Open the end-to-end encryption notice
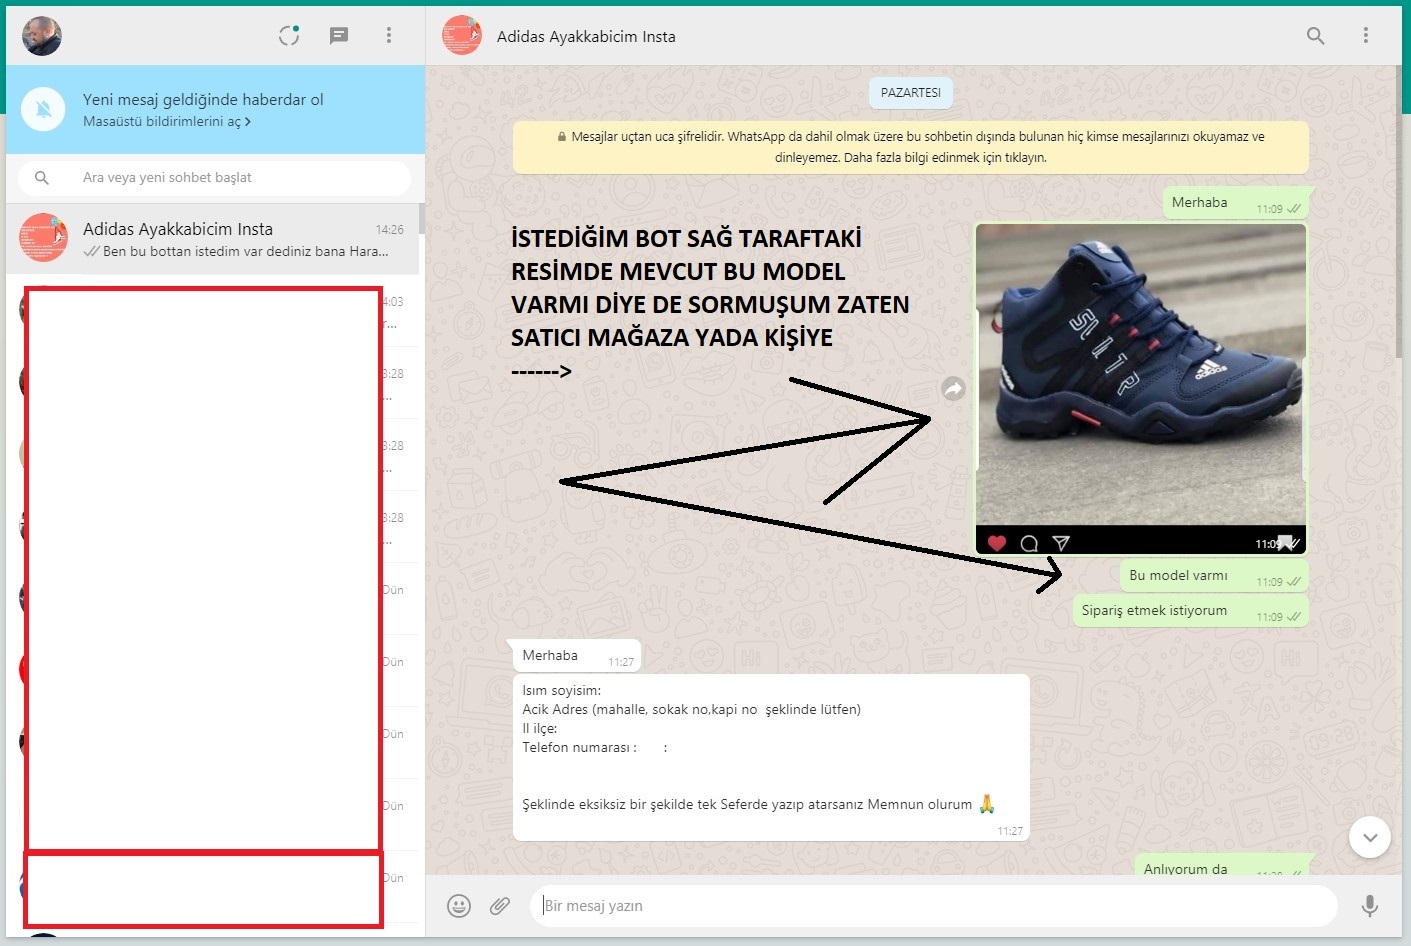 911,147
